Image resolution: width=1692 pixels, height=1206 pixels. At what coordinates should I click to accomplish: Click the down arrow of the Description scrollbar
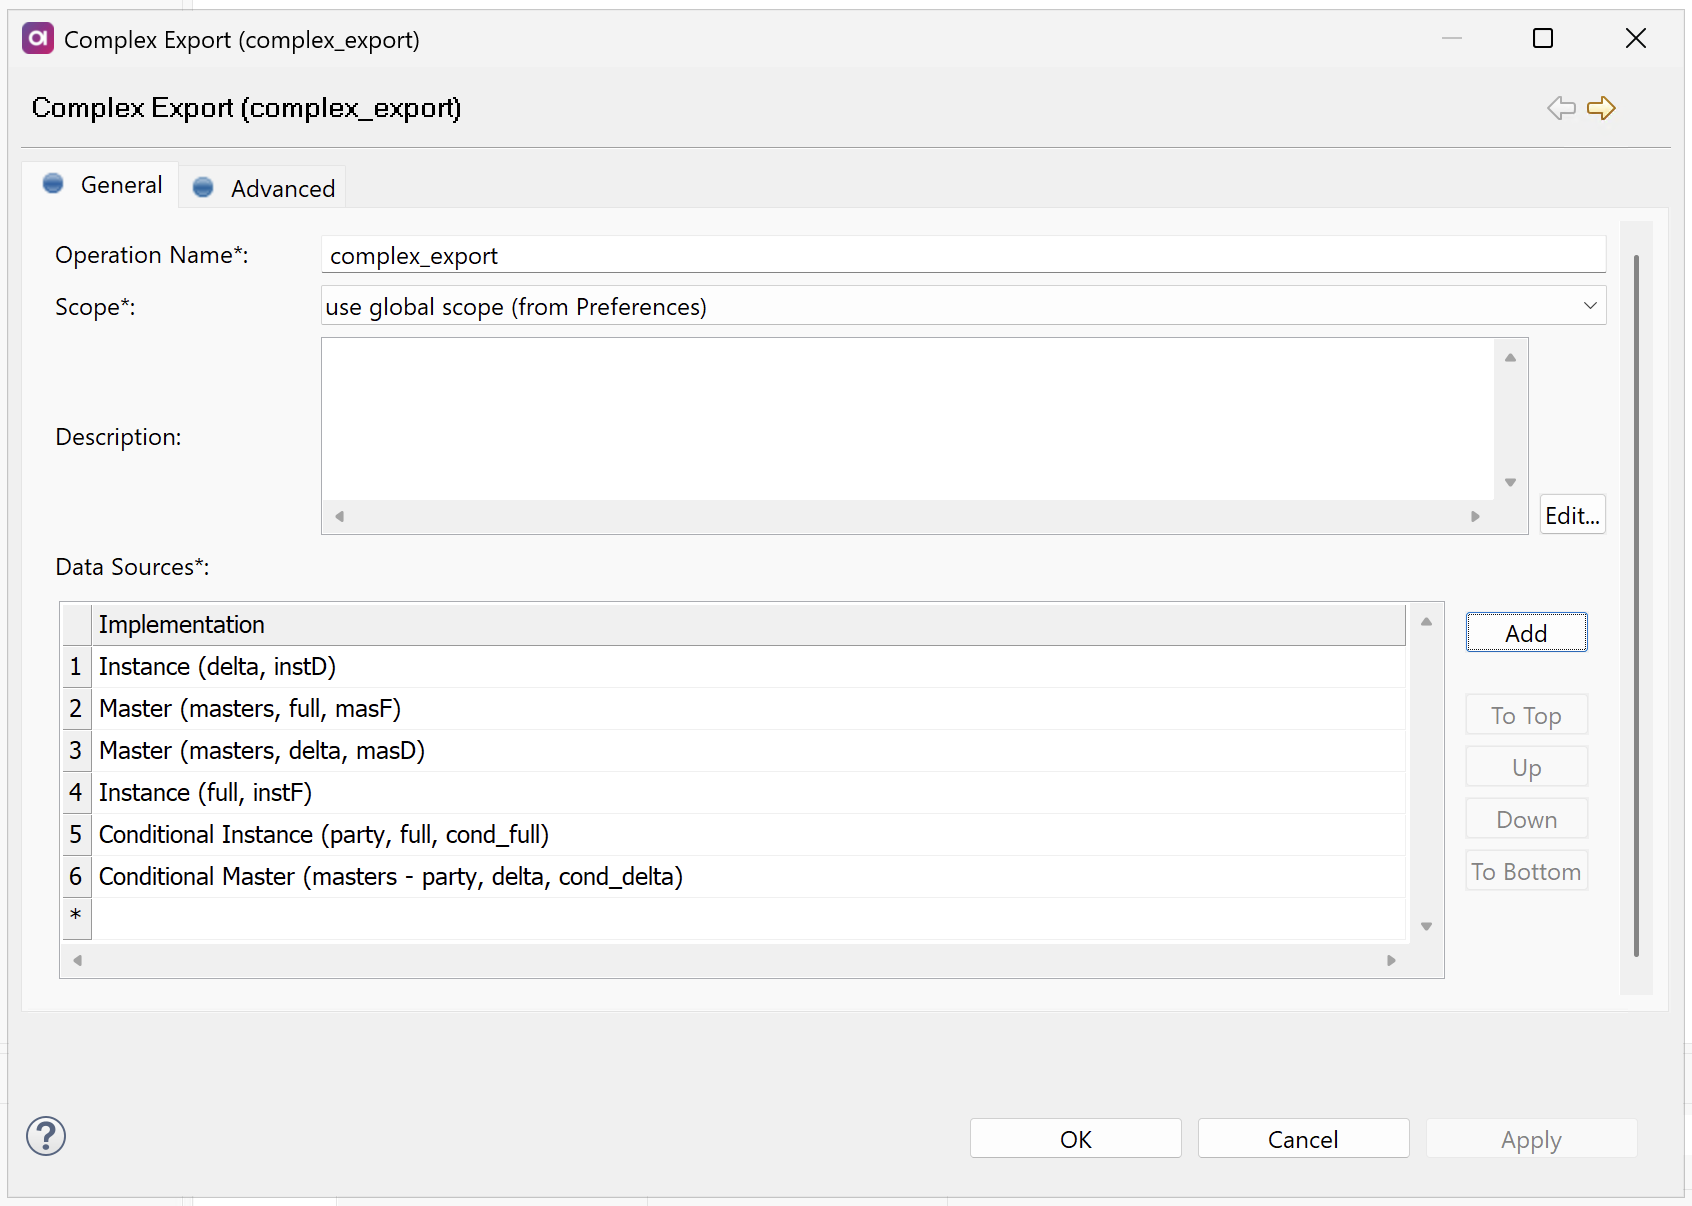[x=1509, y=481]
